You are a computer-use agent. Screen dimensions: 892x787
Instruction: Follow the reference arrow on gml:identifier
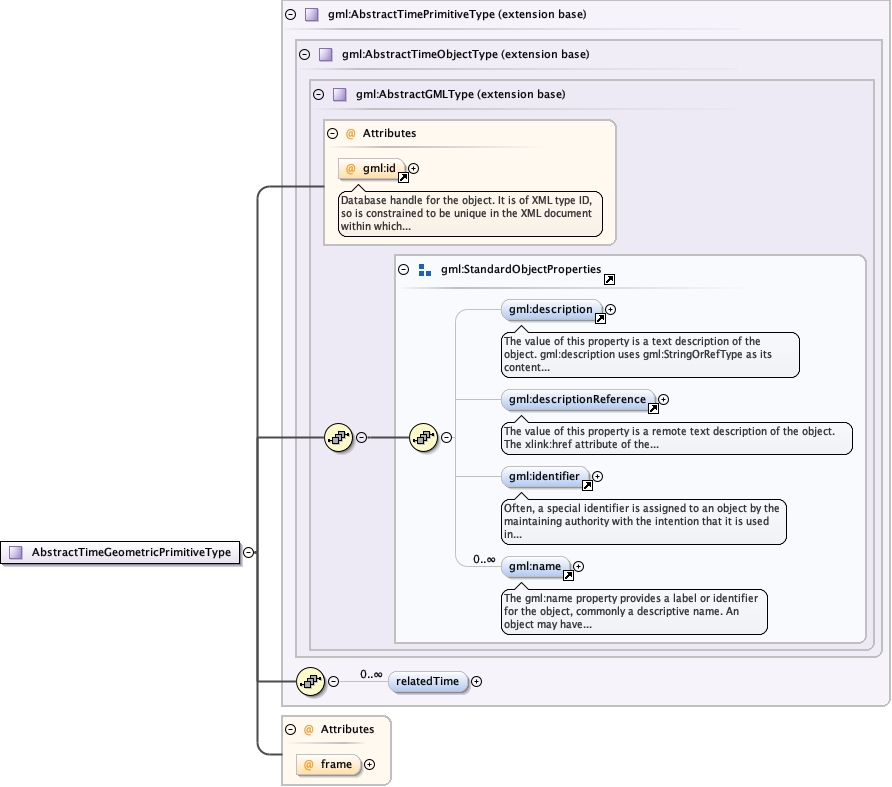(588, 485)
